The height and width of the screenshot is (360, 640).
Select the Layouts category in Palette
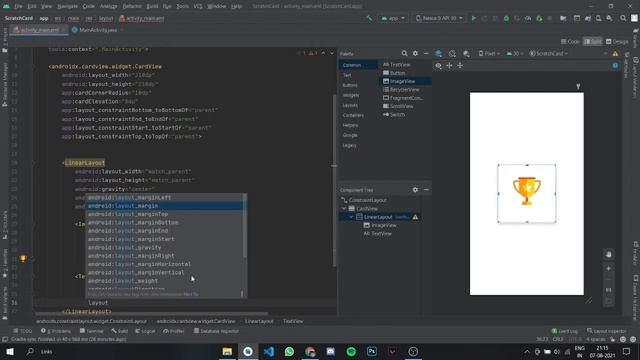coord(350,105)
